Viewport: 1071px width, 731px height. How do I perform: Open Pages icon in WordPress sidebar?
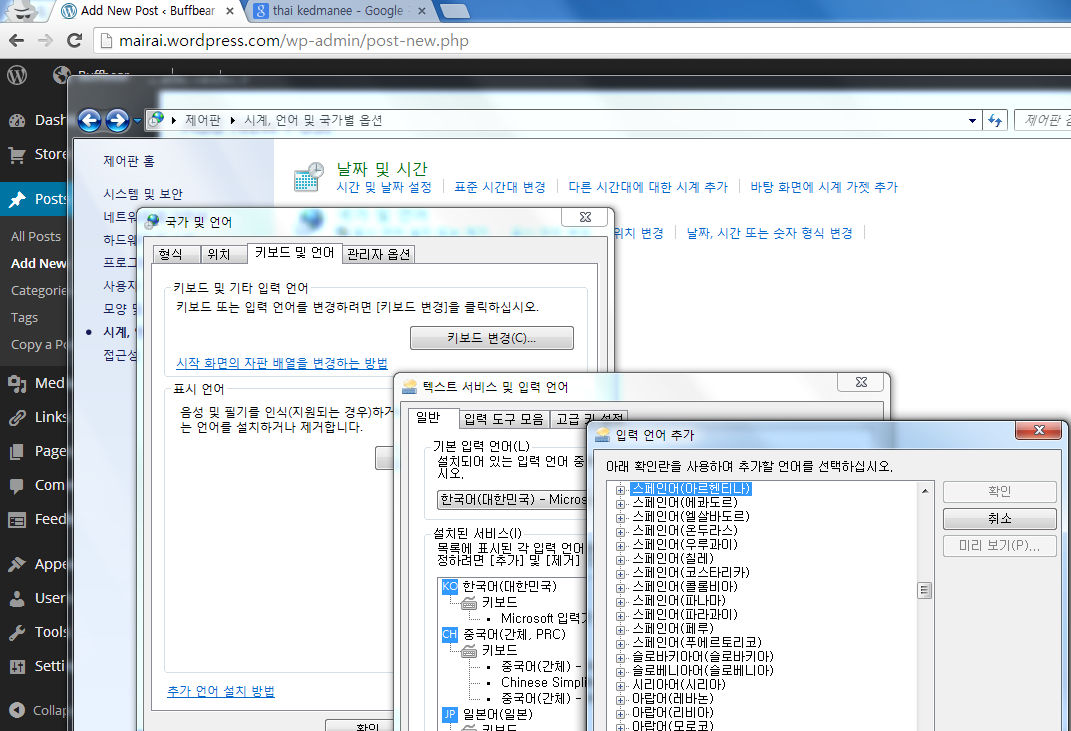tap(17, 452)
